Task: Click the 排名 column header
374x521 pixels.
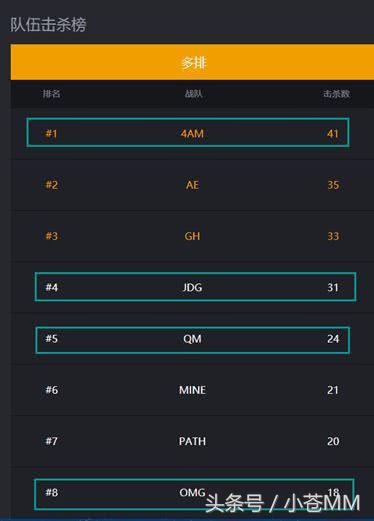Action: (x=51, y=94)
